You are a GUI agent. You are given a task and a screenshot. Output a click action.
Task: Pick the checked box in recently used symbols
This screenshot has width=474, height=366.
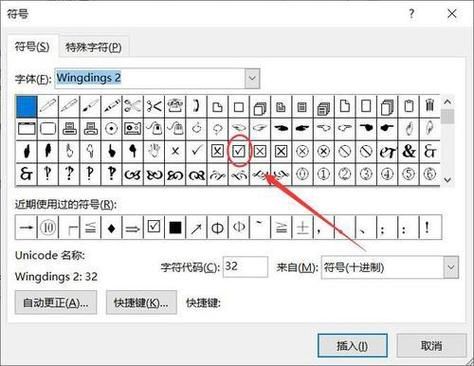[154, 227]
